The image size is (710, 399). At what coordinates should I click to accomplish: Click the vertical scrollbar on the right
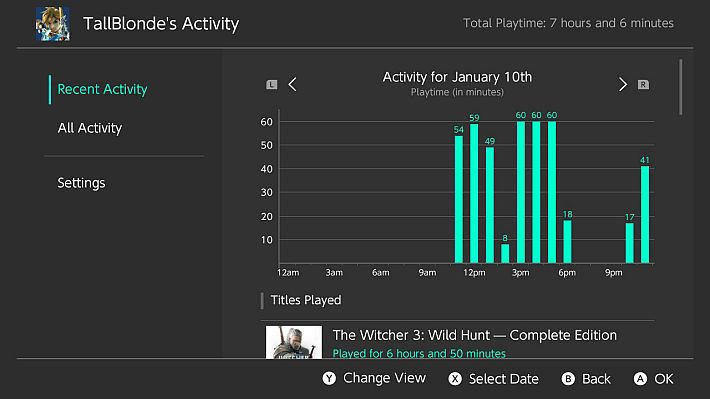pyautogui.click(x=680, y=87)
